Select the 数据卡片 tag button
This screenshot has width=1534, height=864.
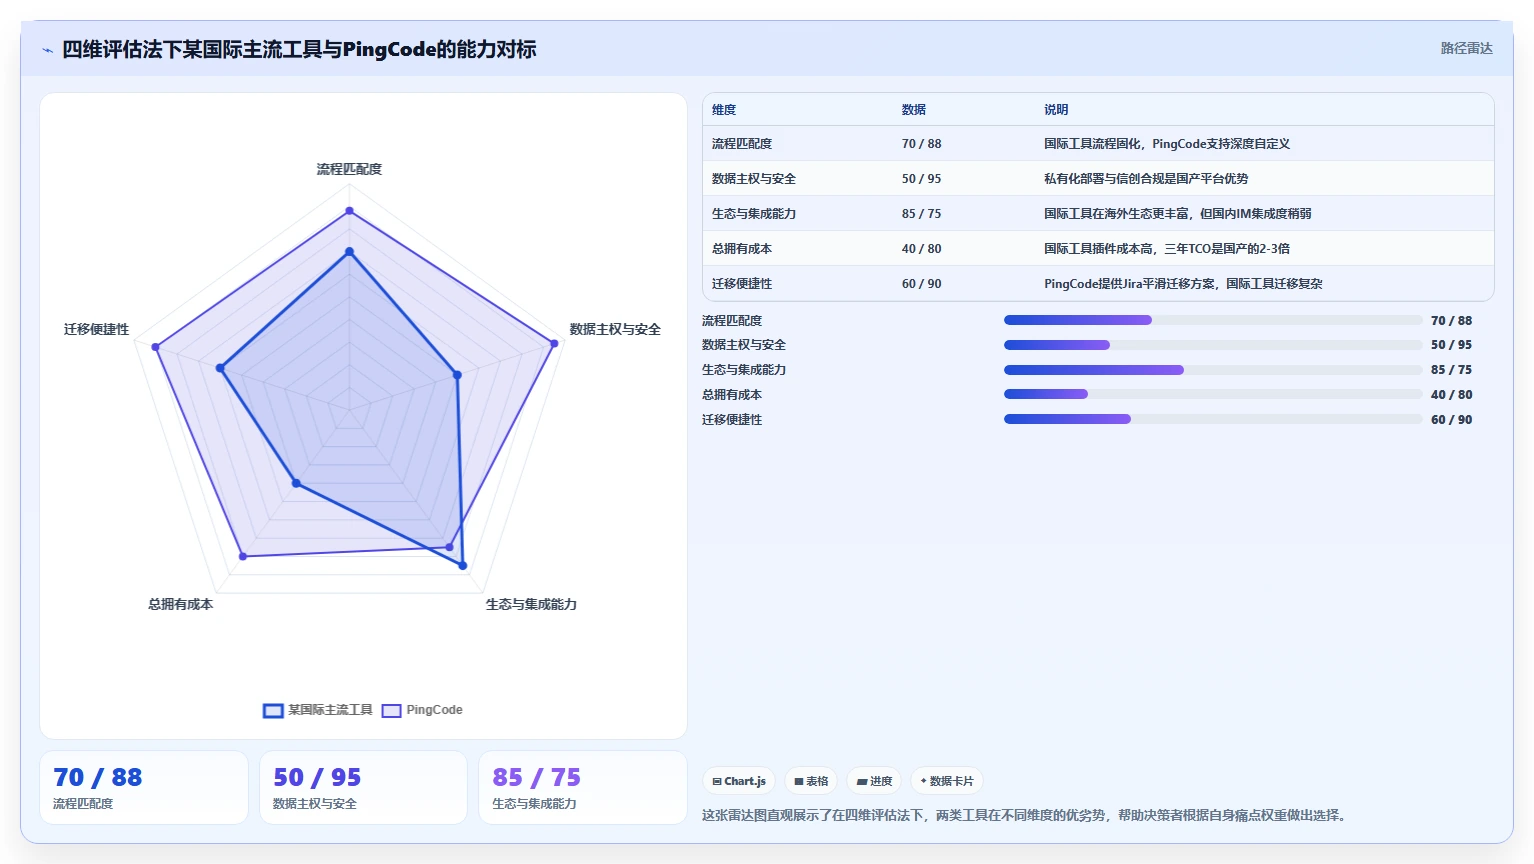coord(947,781)
